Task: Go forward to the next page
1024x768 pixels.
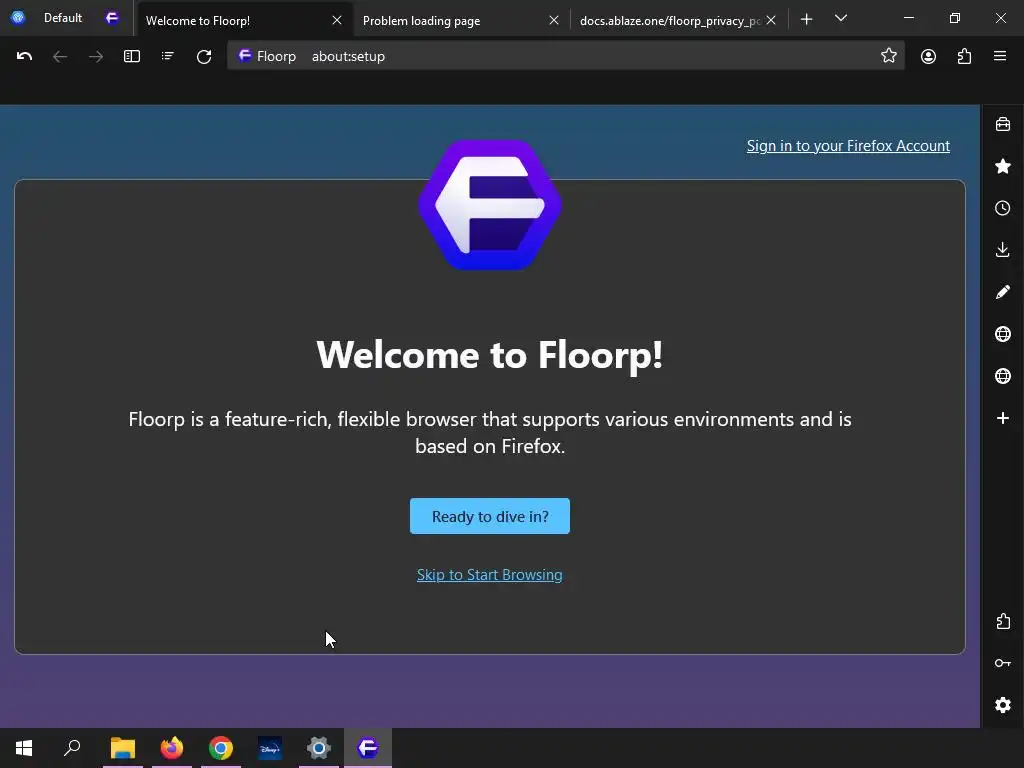Action: click(96, 57)
